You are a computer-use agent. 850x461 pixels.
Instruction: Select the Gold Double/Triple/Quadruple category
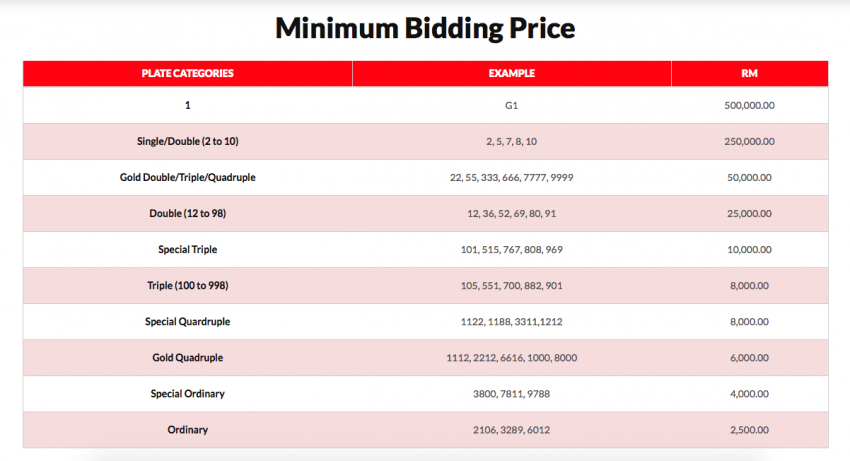187,177
